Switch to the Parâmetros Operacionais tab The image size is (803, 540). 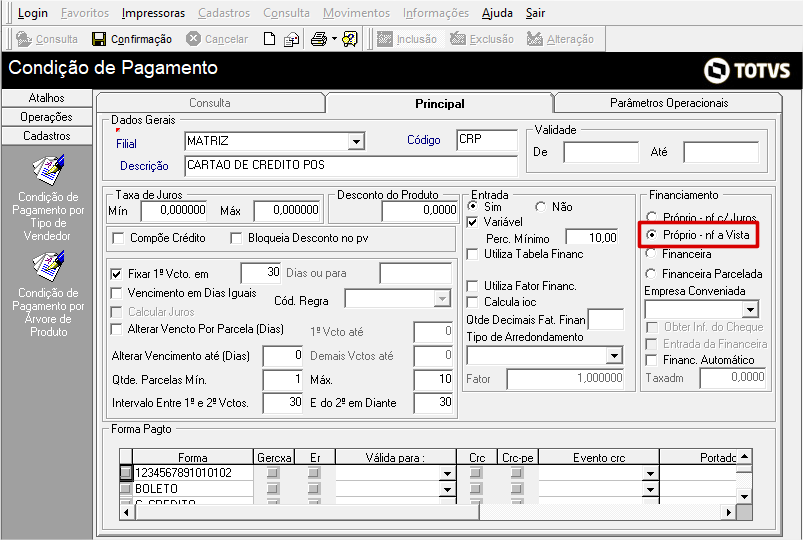(x=669, y=103)
